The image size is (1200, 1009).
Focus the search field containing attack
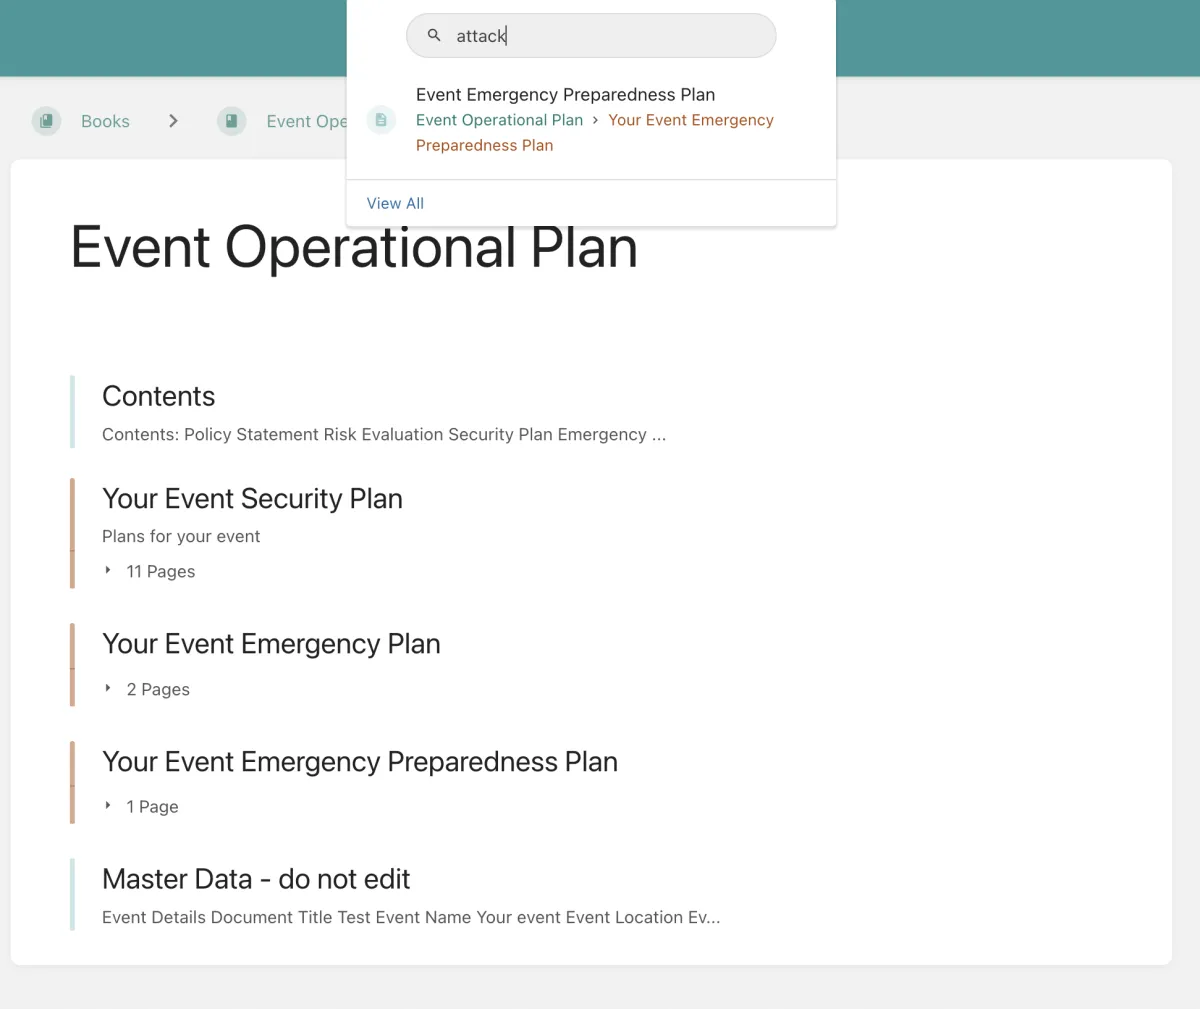591,35
